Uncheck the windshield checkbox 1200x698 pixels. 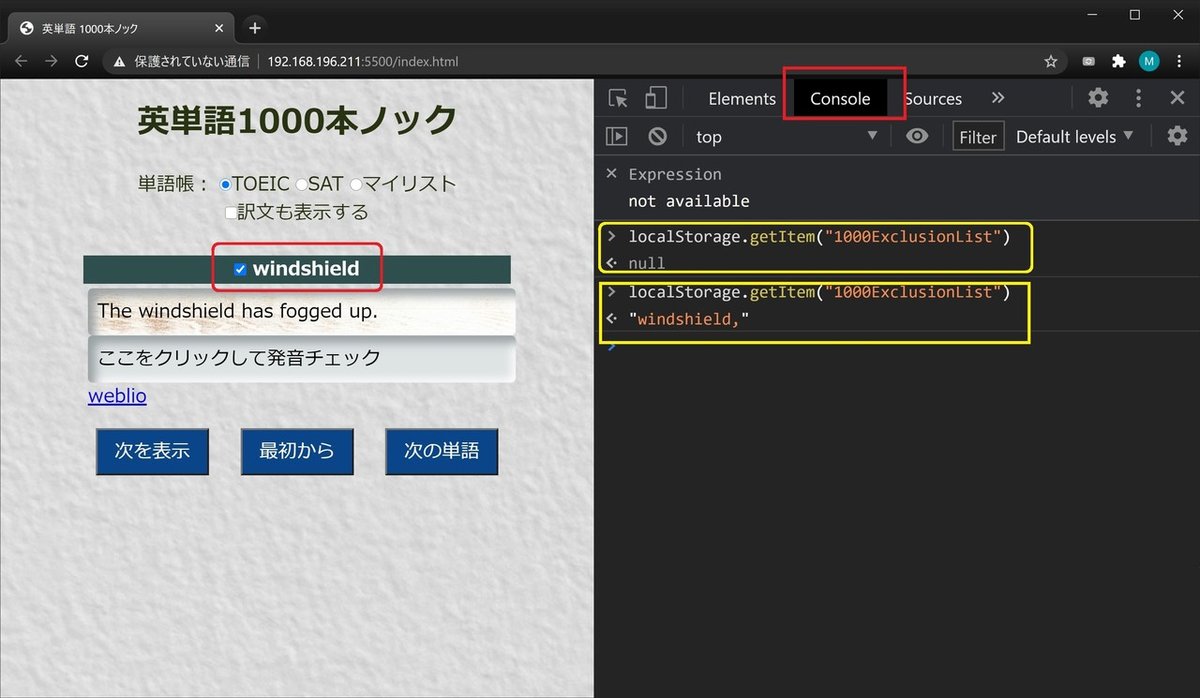240,269
